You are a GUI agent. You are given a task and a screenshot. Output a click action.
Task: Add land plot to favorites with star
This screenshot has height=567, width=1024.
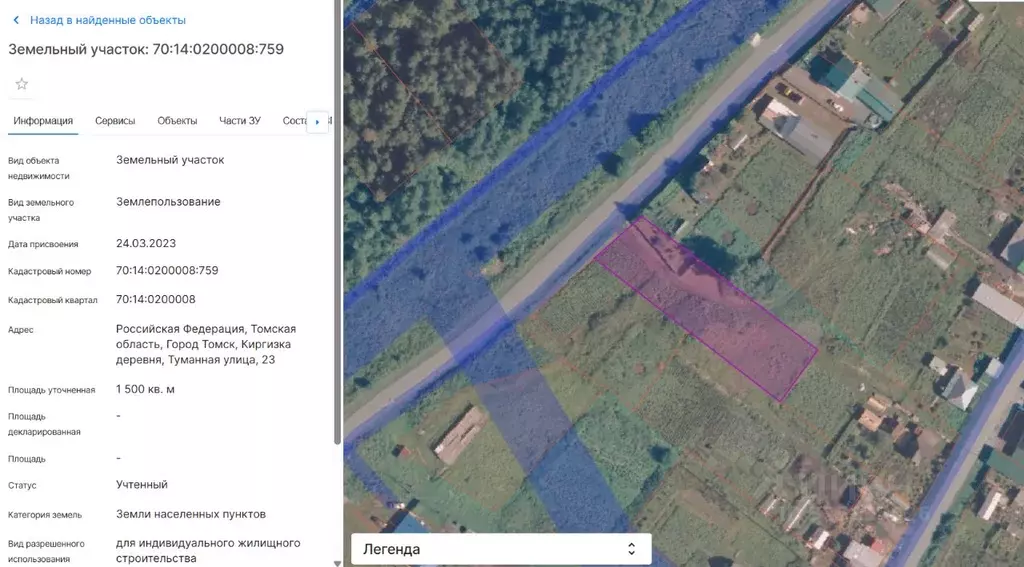(21, 84)
